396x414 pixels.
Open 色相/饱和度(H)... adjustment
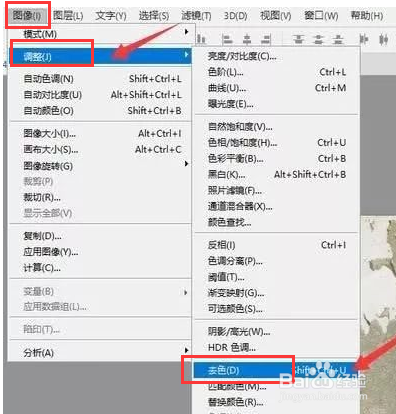click(x=277, y=143)
